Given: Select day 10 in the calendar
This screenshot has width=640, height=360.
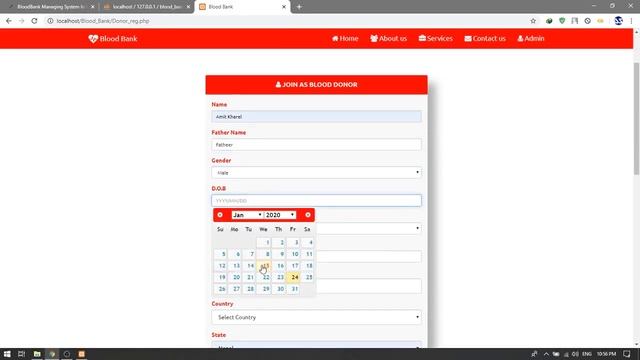Looking at the screenshot, I should coord(293,254).
